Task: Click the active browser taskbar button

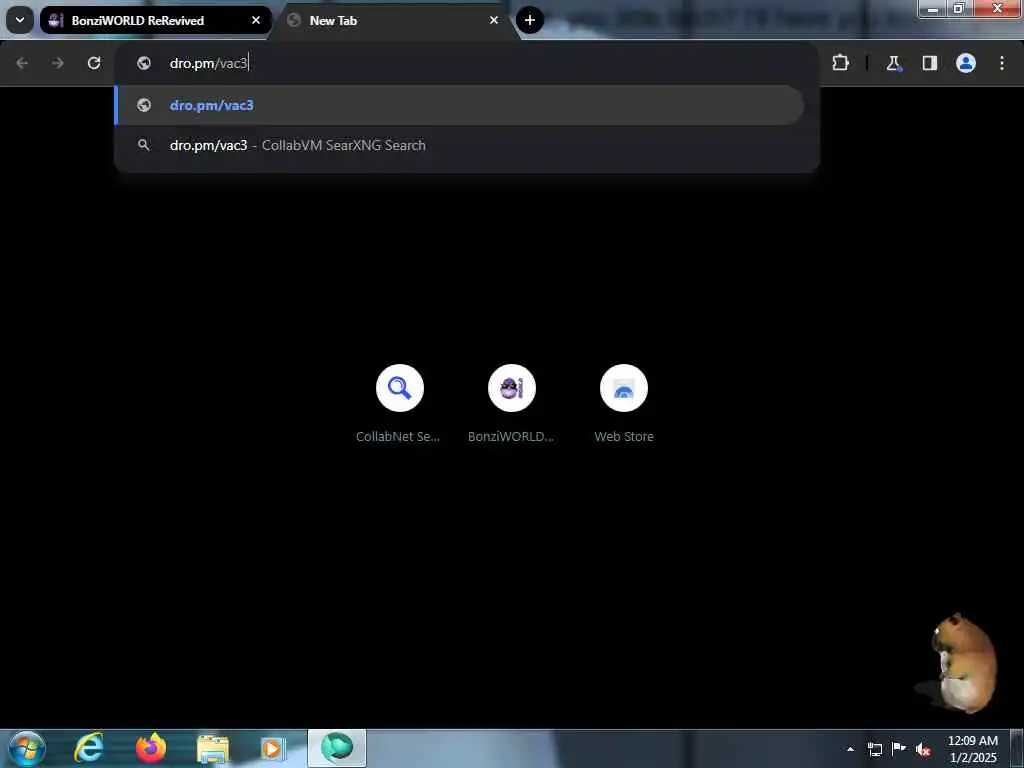Action: tap(337, 748)
